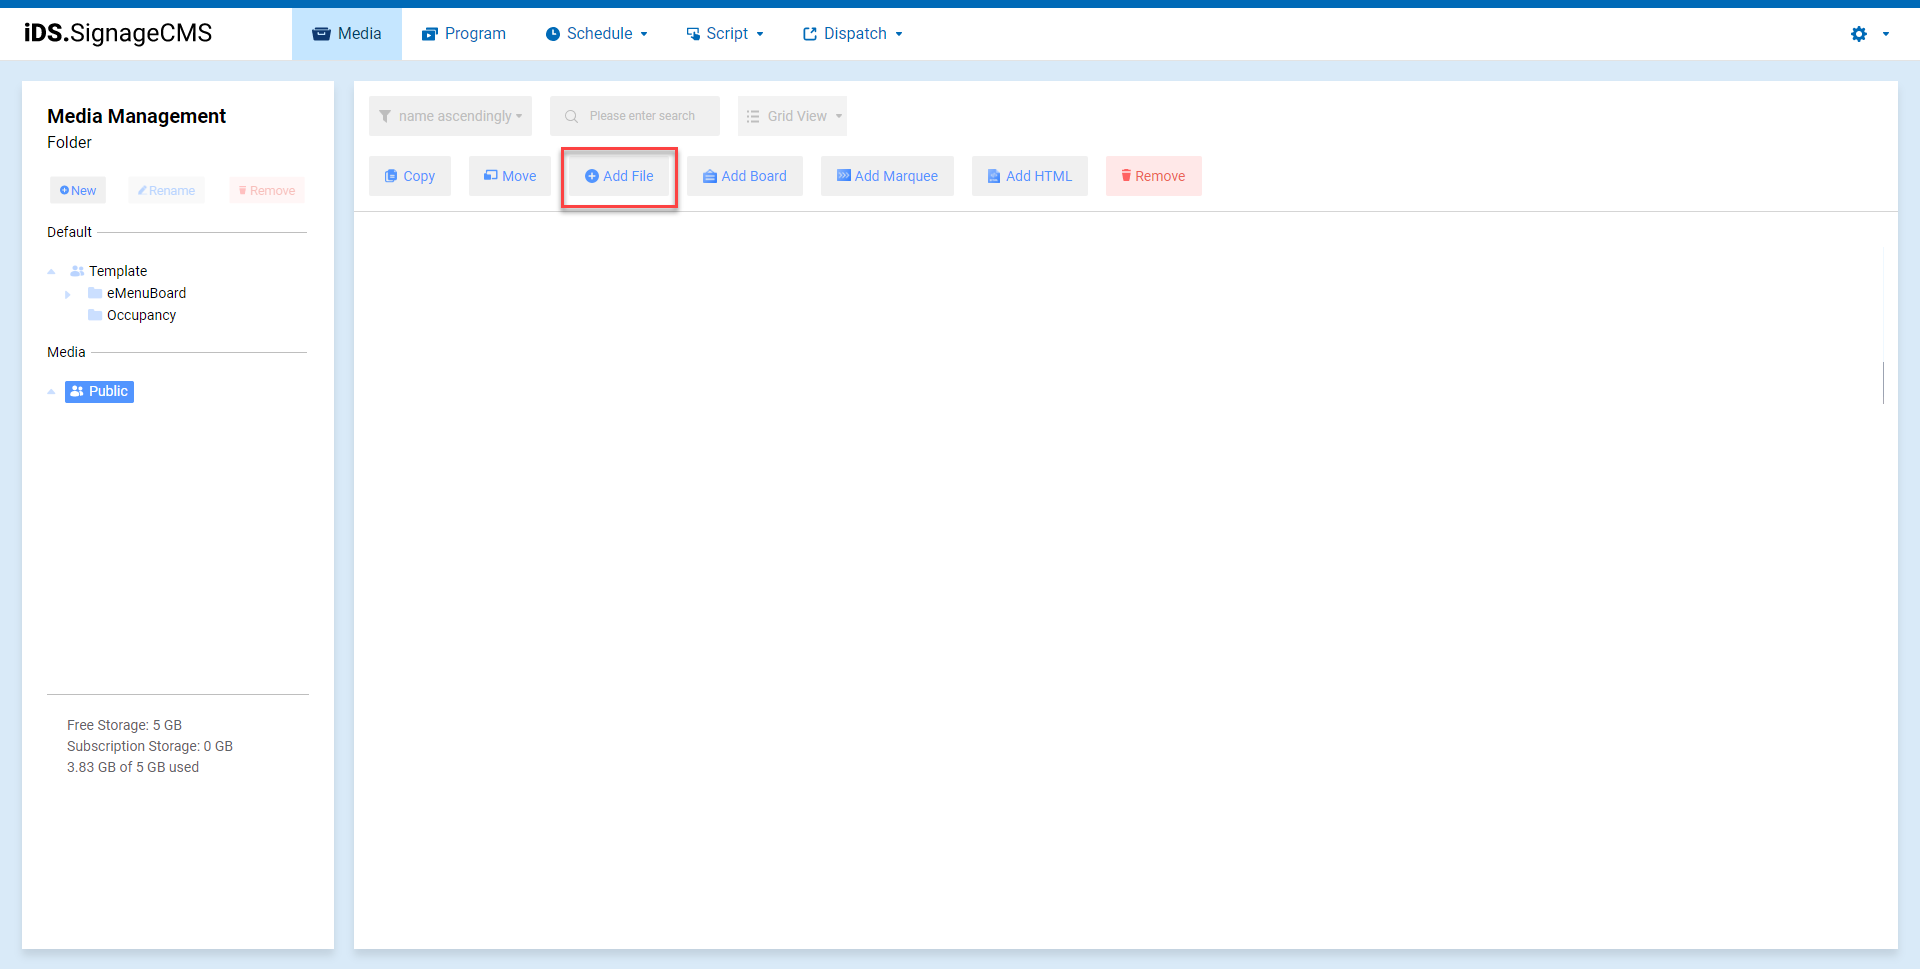Click the iDS.SignageCMS logo

coord(118,33)
